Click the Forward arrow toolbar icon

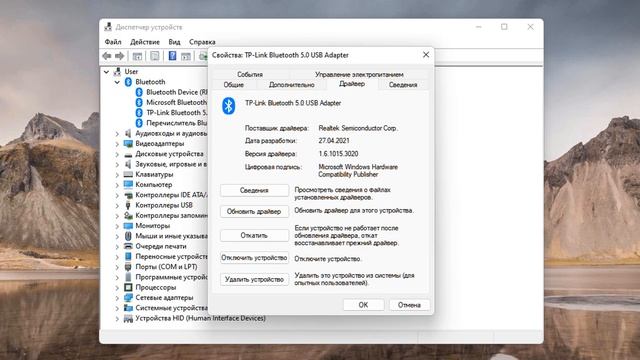(120, 56)
